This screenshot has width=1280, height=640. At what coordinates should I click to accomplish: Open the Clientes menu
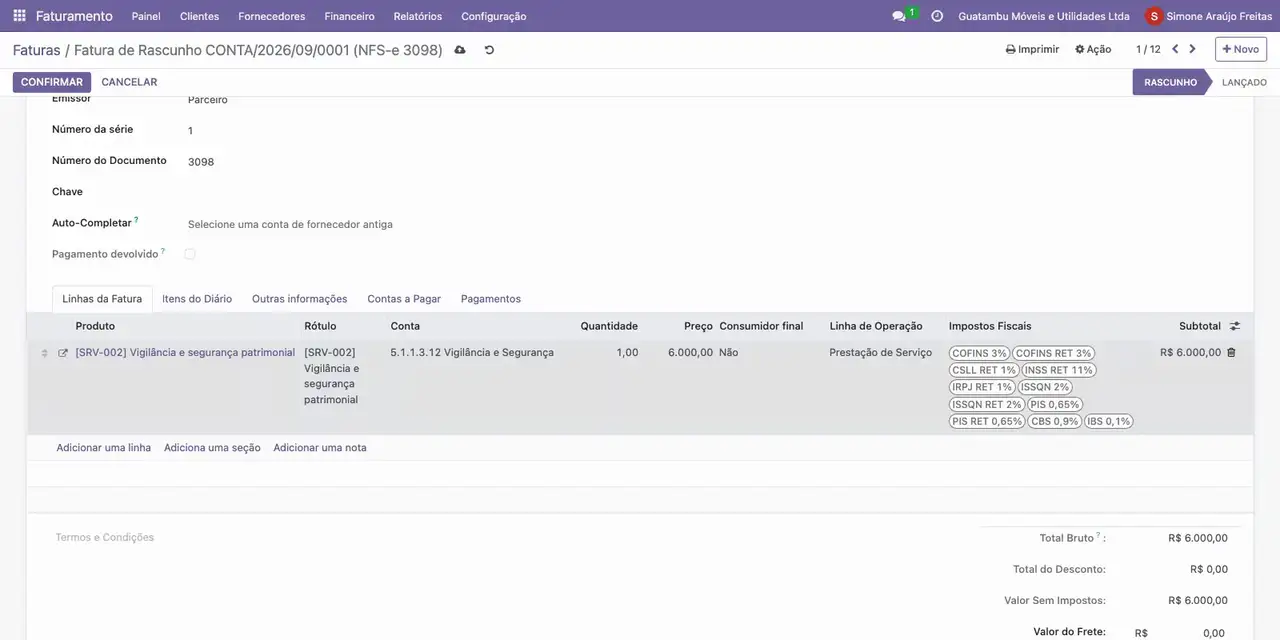click(x=199, y=16)
